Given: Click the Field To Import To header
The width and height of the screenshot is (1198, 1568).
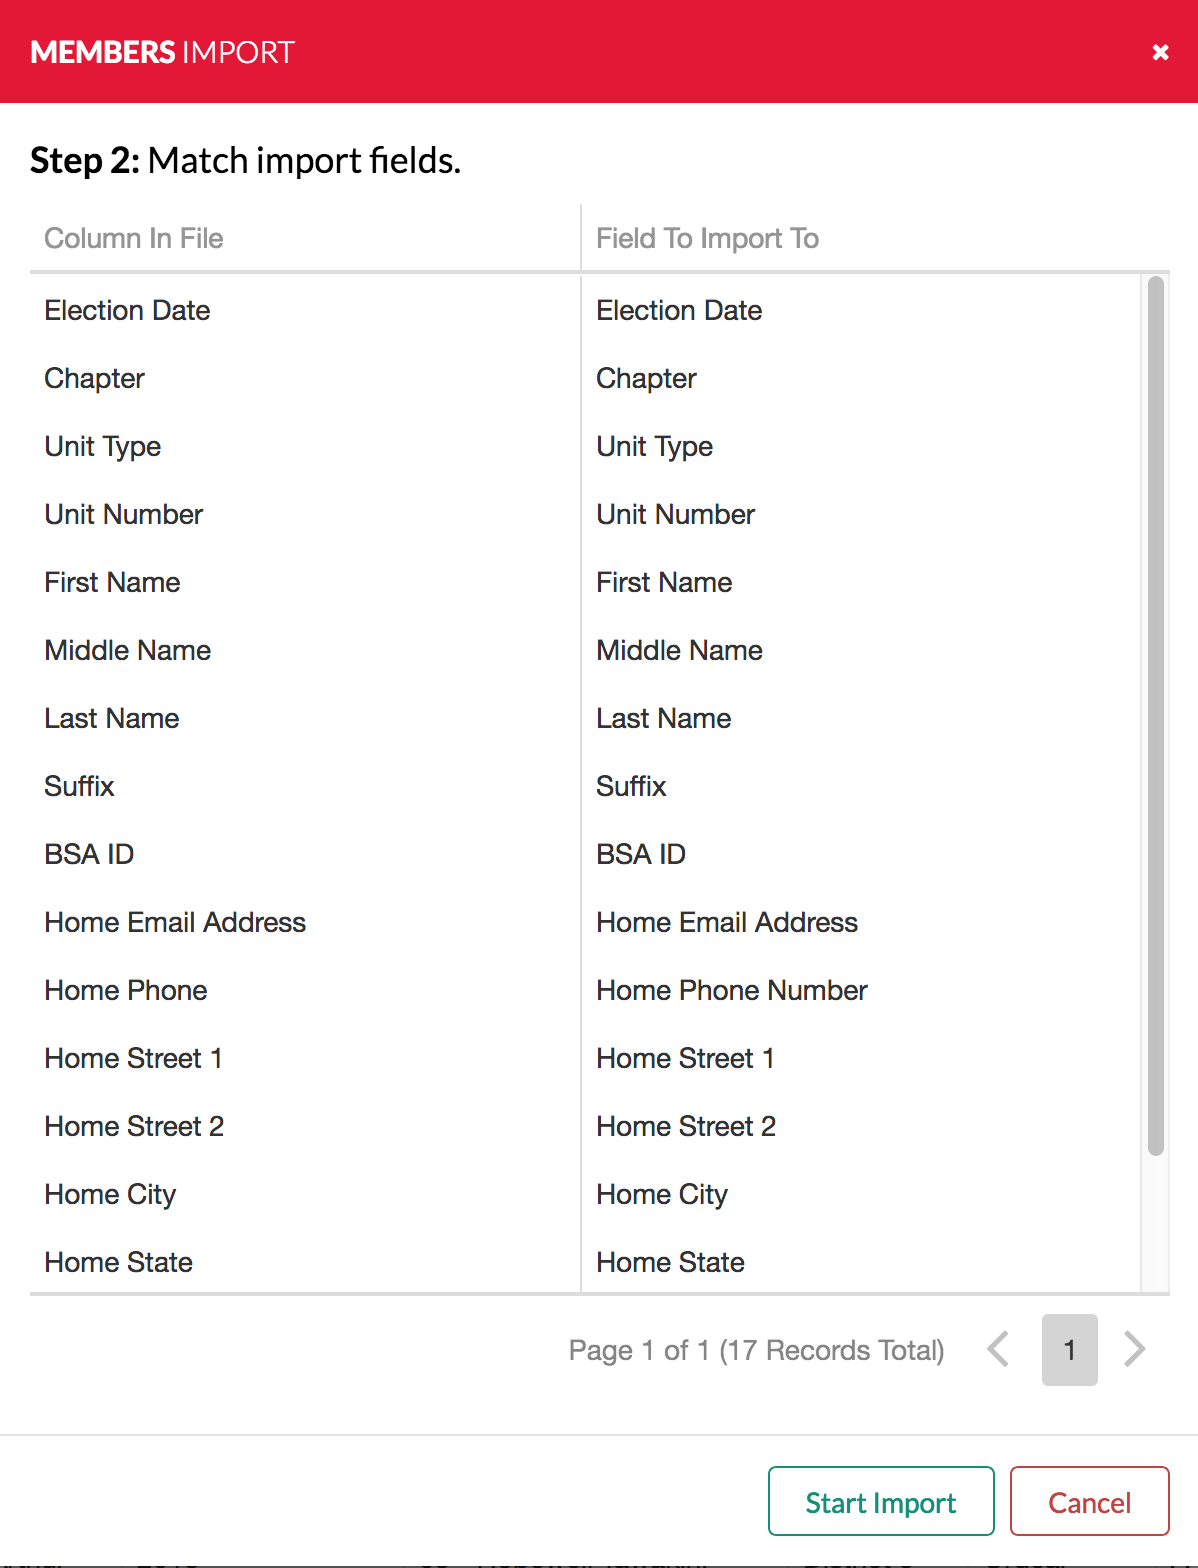Looking at the screenshot, I should (707, 239).
